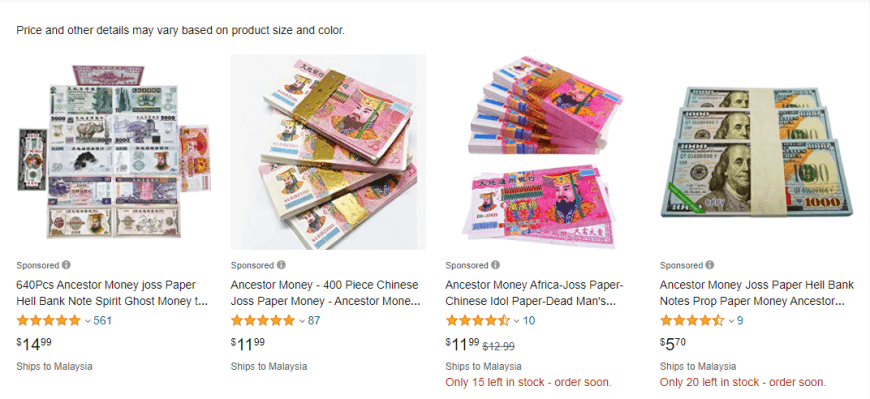
Task: Click the star rating of the 640Pcs Ancestor Money listing
Action: 49,320
